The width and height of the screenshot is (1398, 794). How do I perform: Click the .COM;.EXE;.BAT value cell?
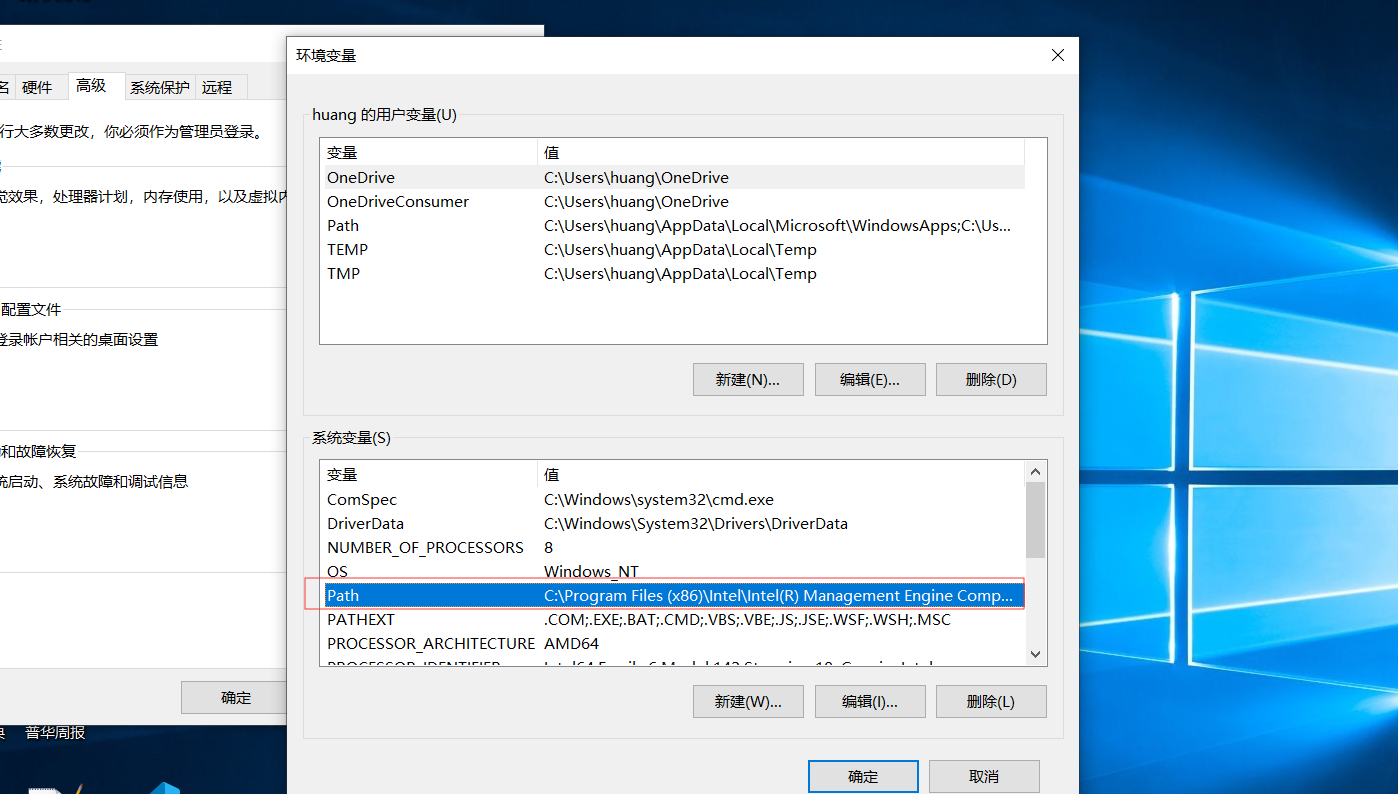[x=747, y=620]
